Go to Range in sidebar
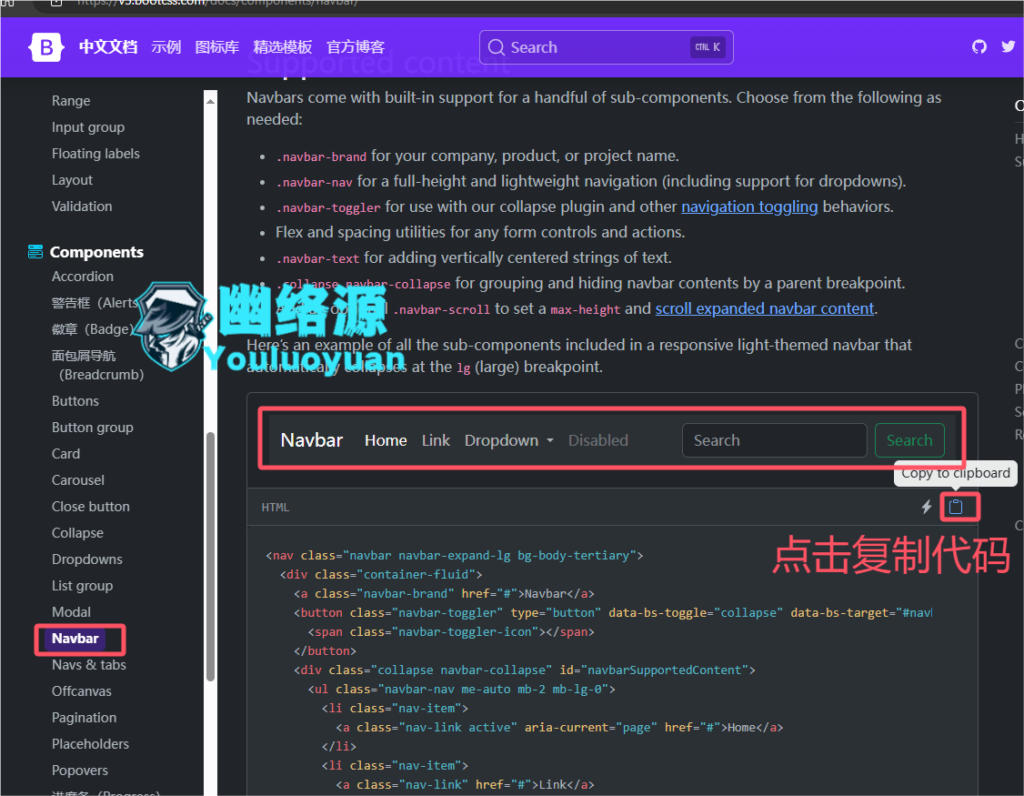 [x=71, y=101]
